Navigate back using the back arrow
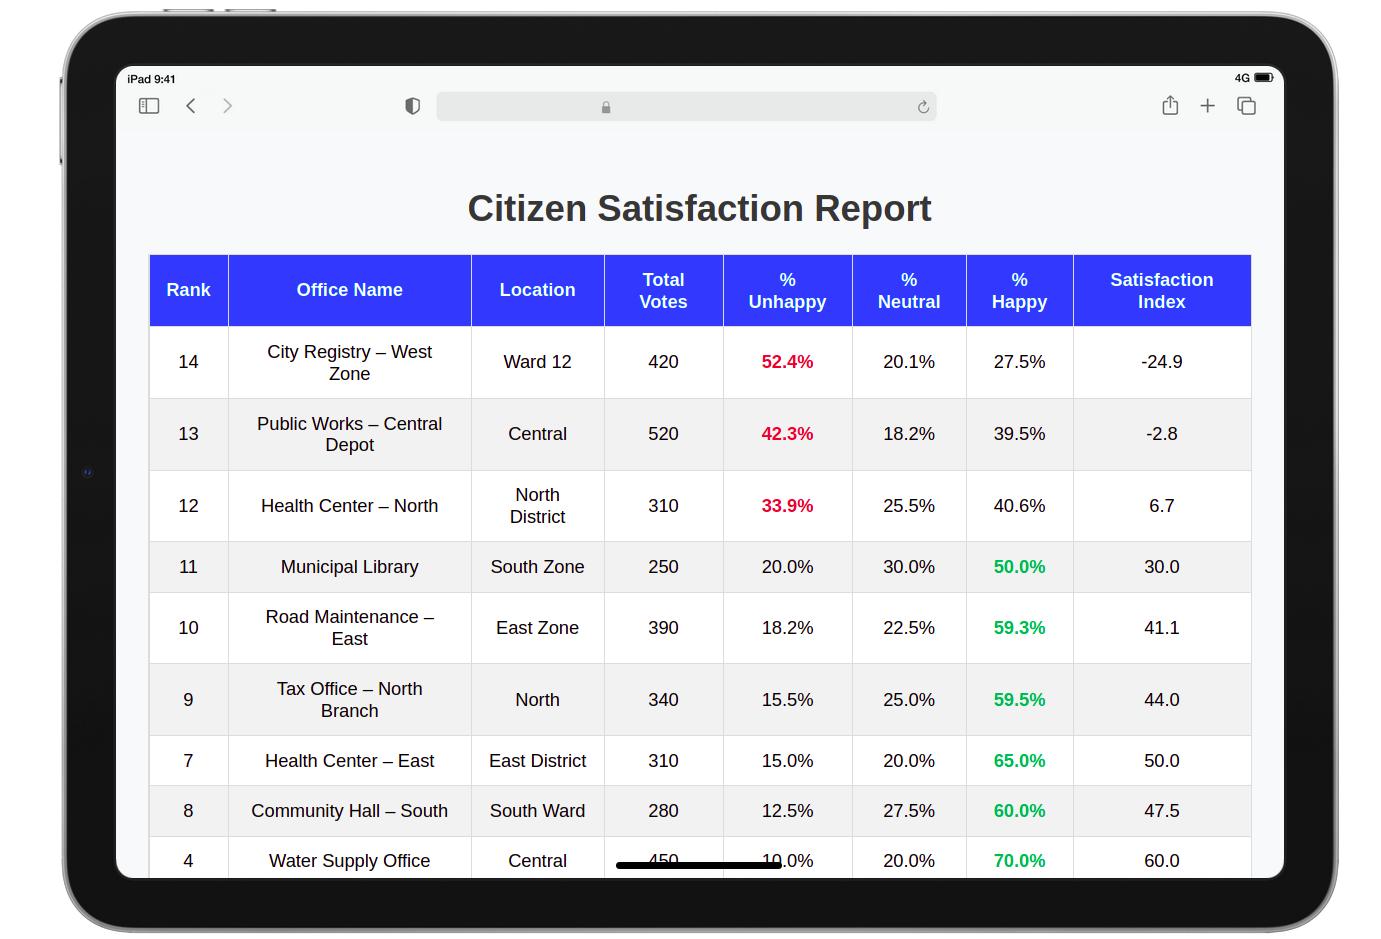Viewport: 1381px width, 939px height. click(190, 105)
